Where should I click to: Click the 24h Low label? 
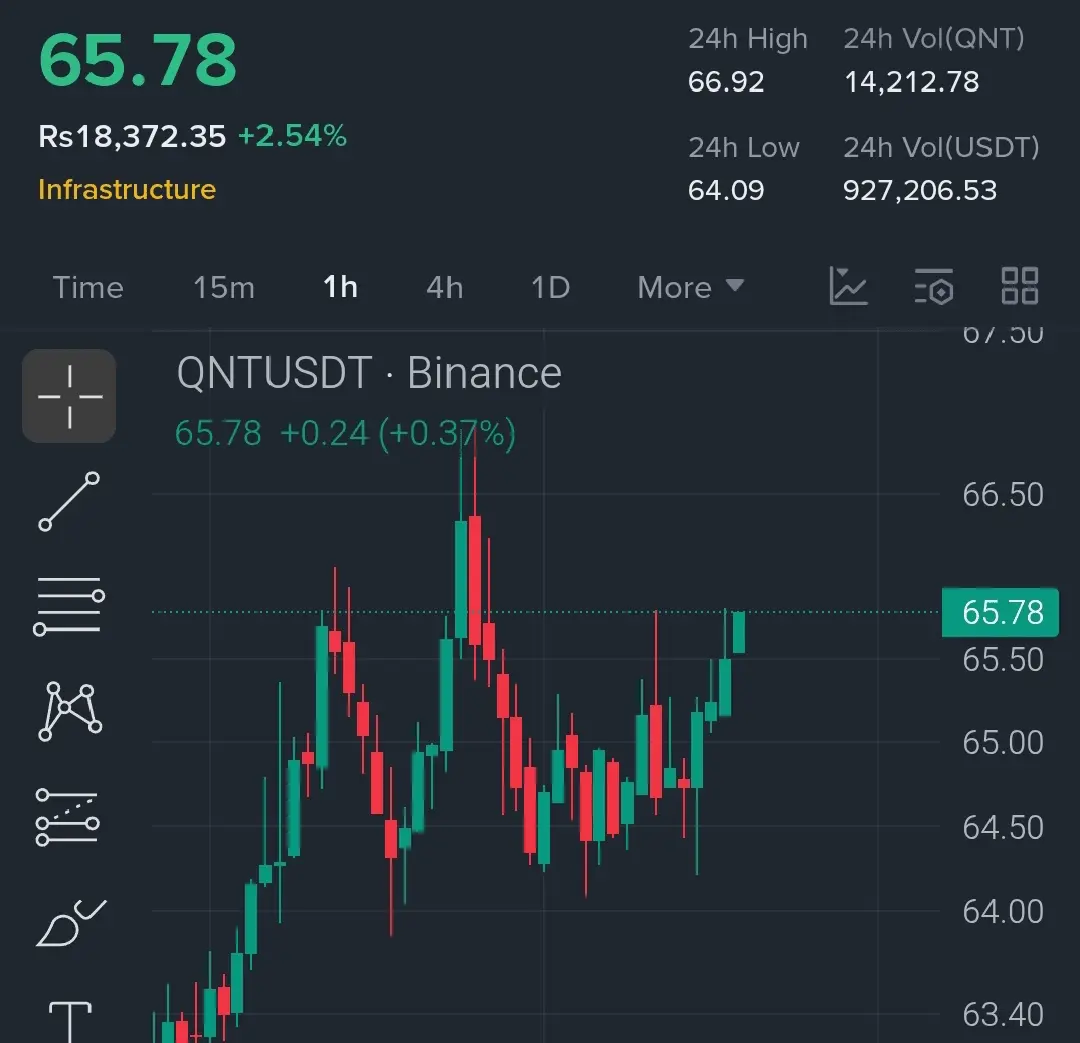(744, 147)
